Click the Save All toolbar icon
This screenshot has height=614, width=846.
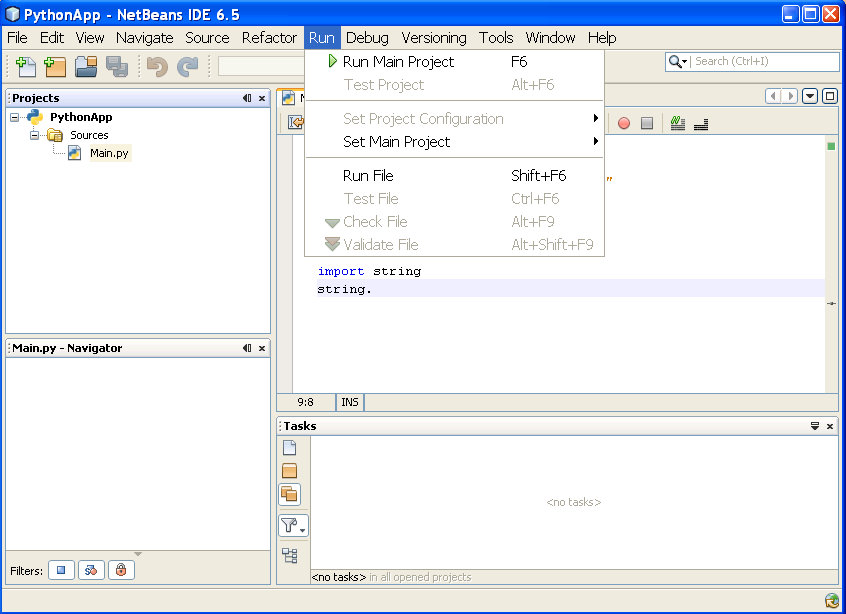117,67
